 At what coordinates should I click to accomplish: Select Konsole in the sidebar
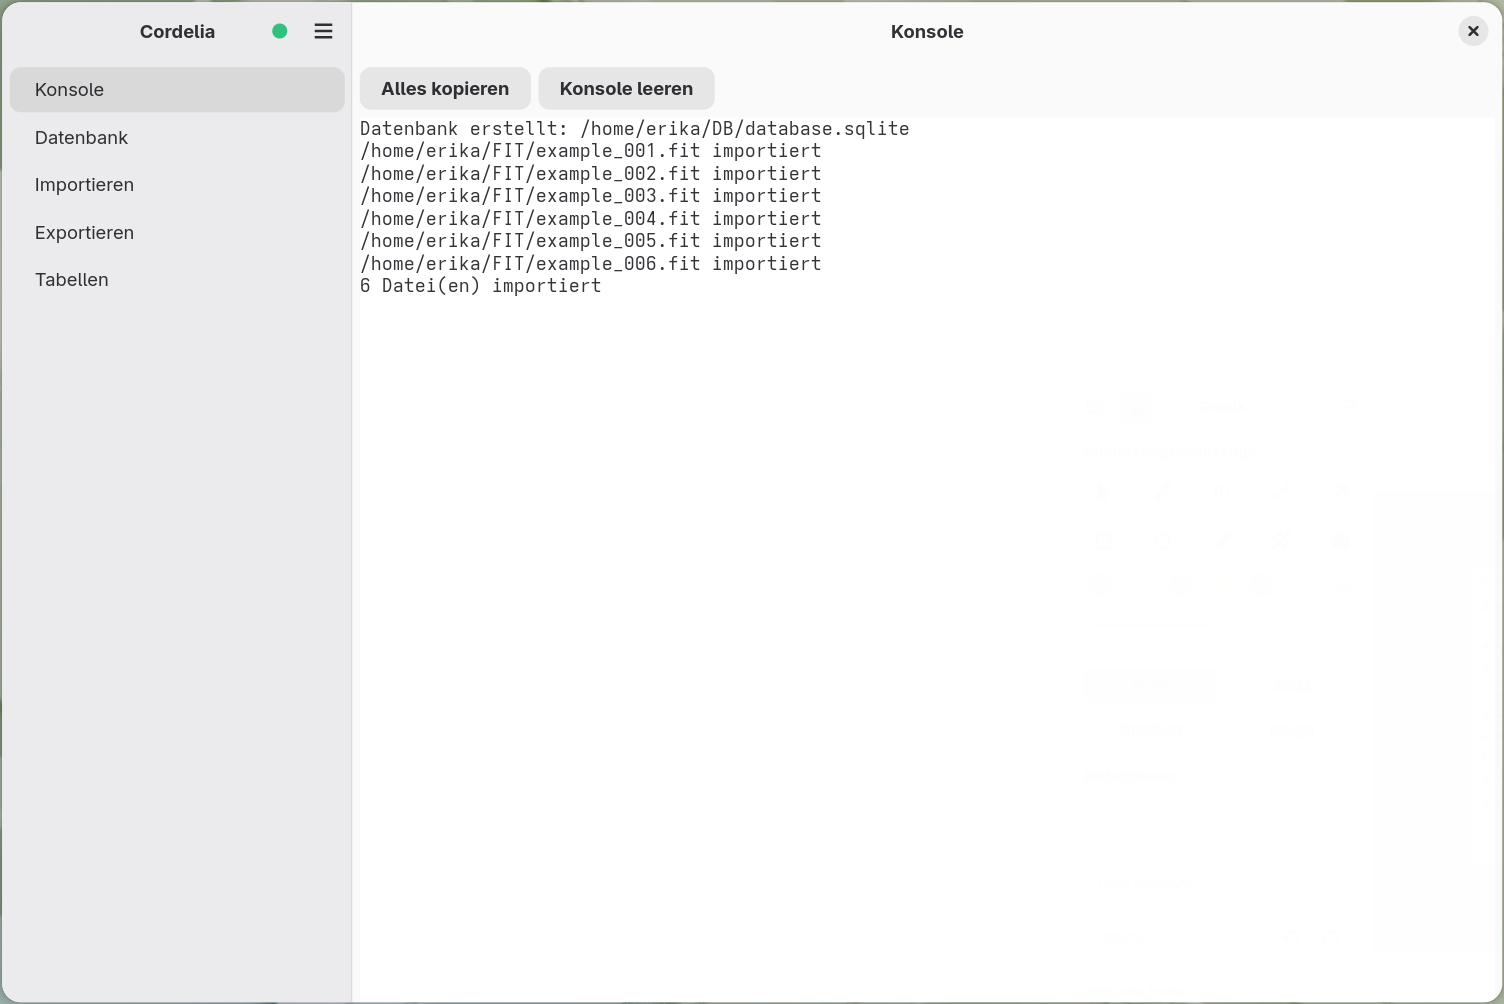[177, 90]
